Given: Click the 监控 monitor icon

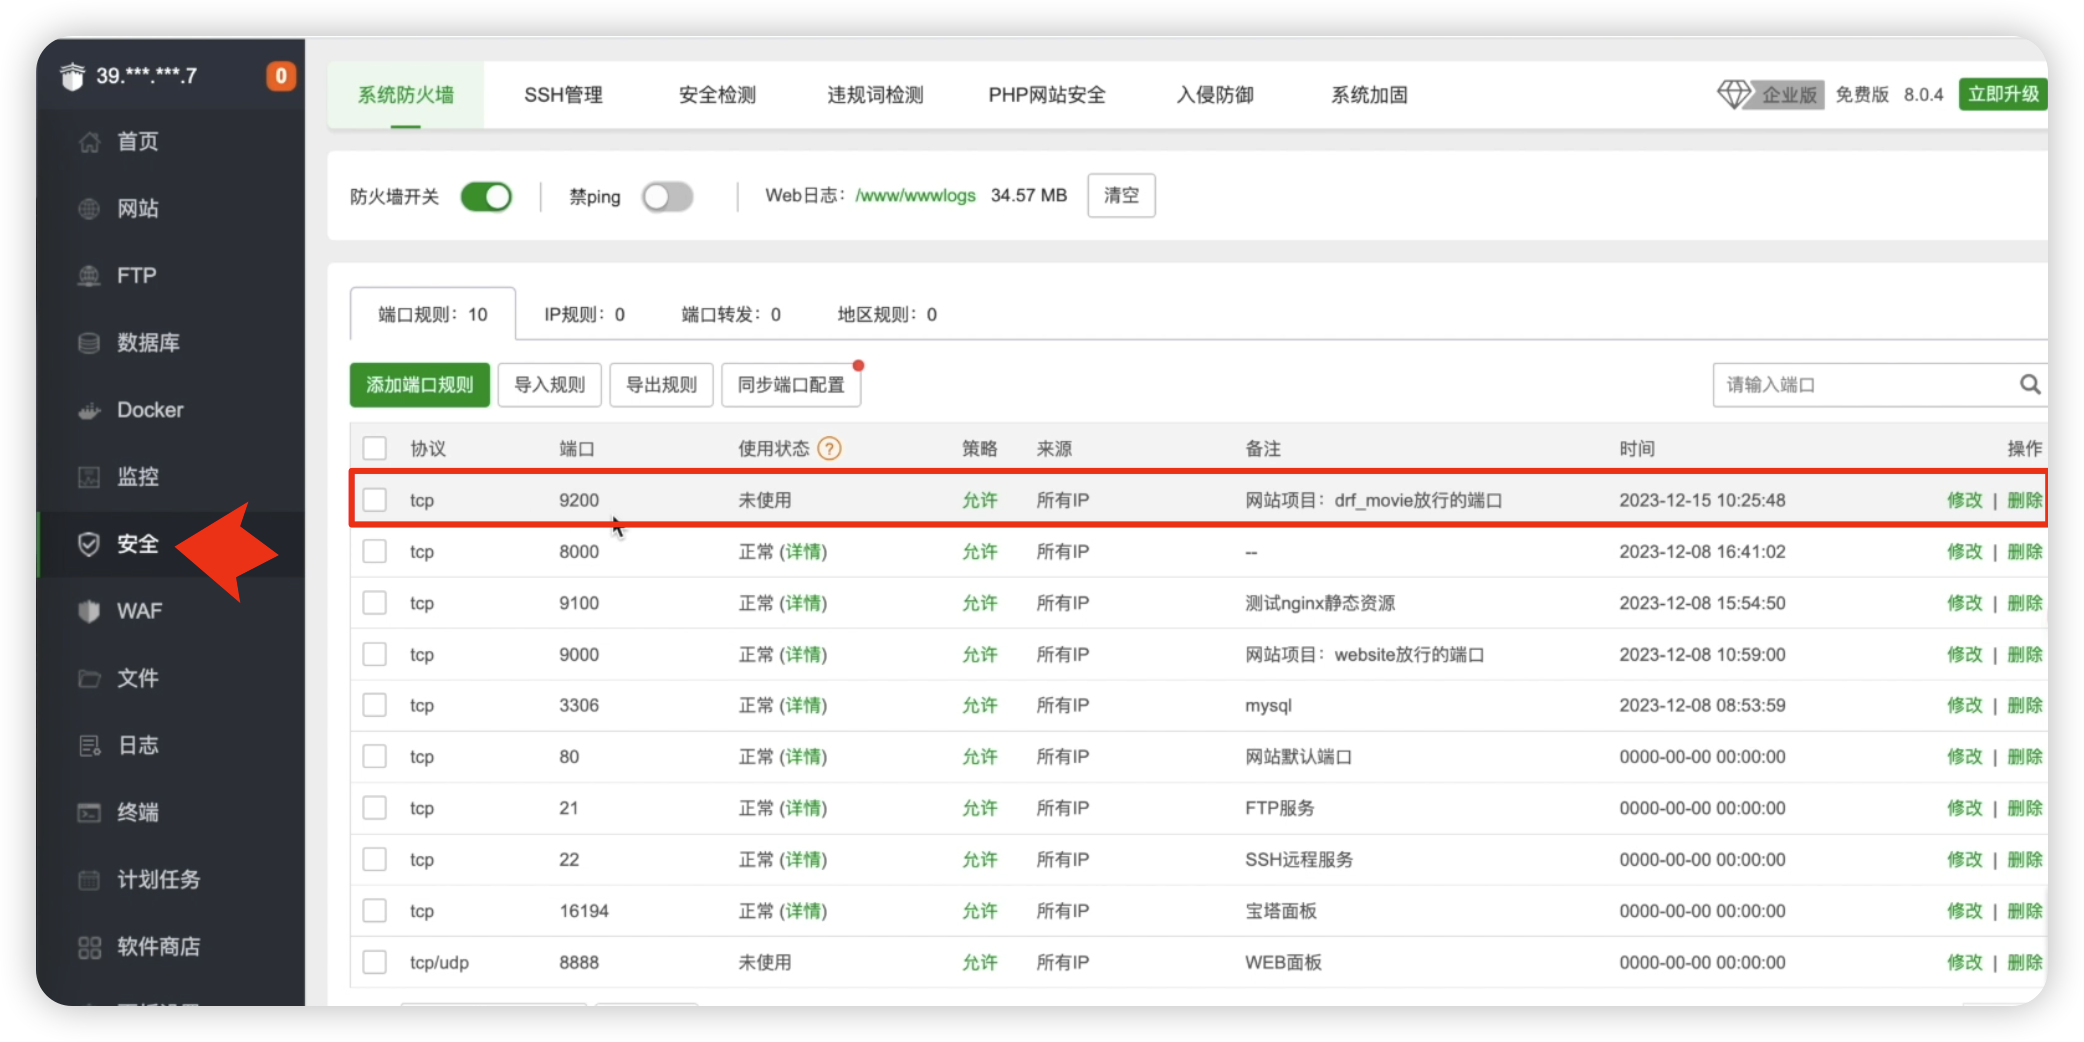Looking at the screenshot, I should pyautogui.click(x=89, y=477).
